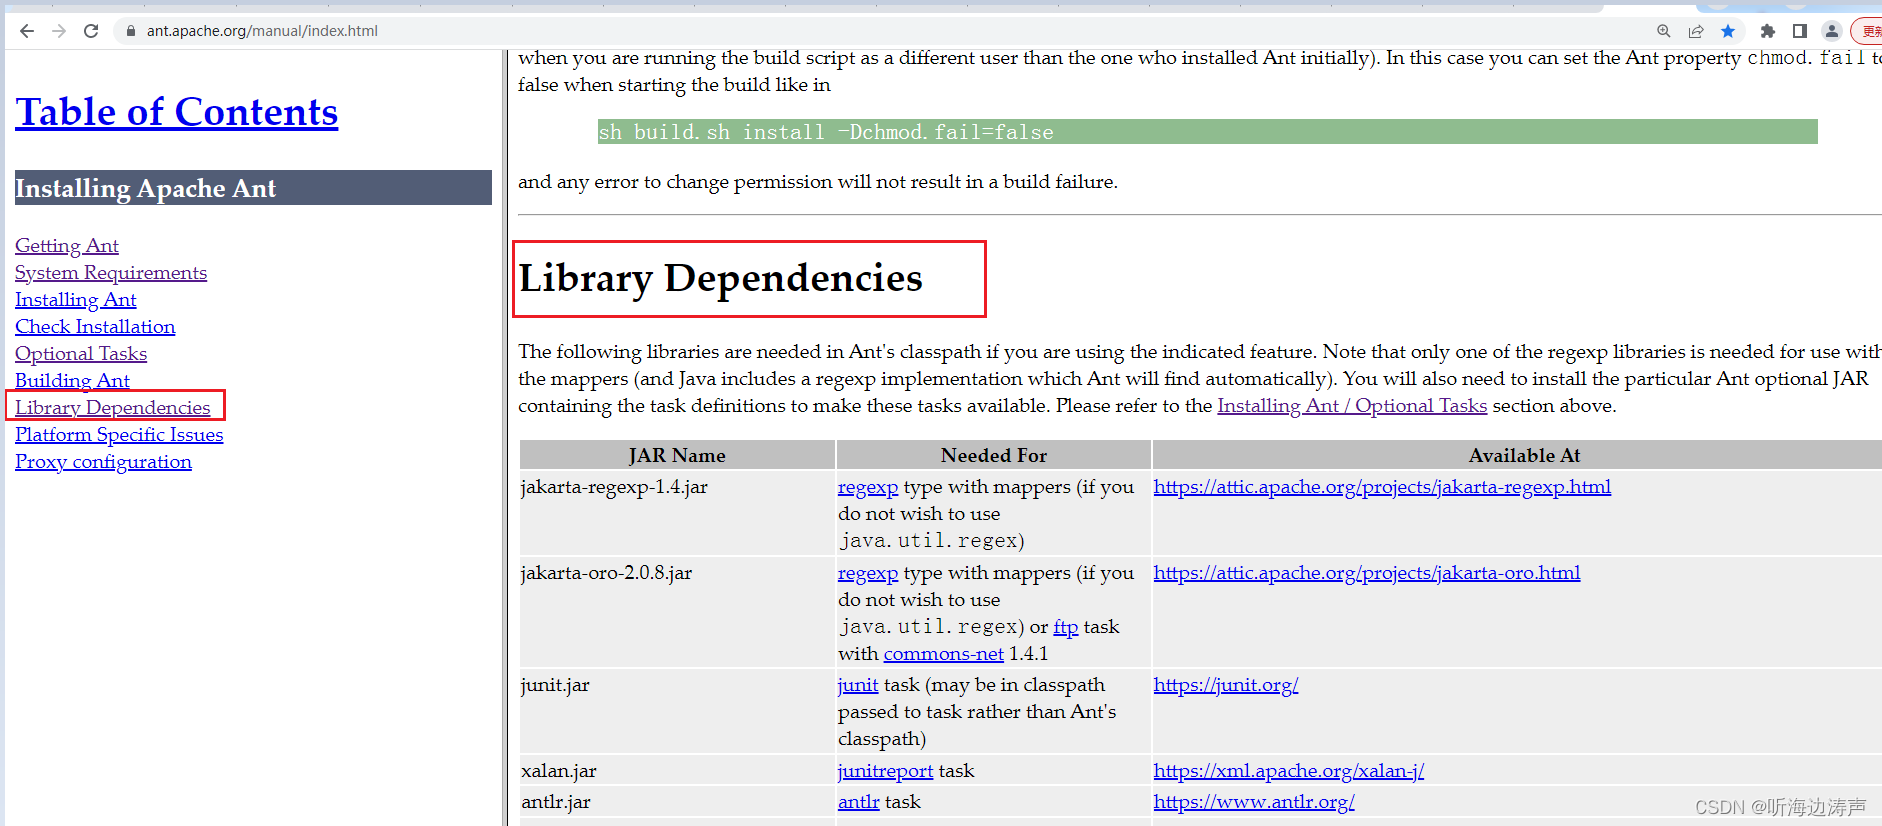Open Installing Ant sidebar link
Screen dimensions: 1882x826
point(76,299)
